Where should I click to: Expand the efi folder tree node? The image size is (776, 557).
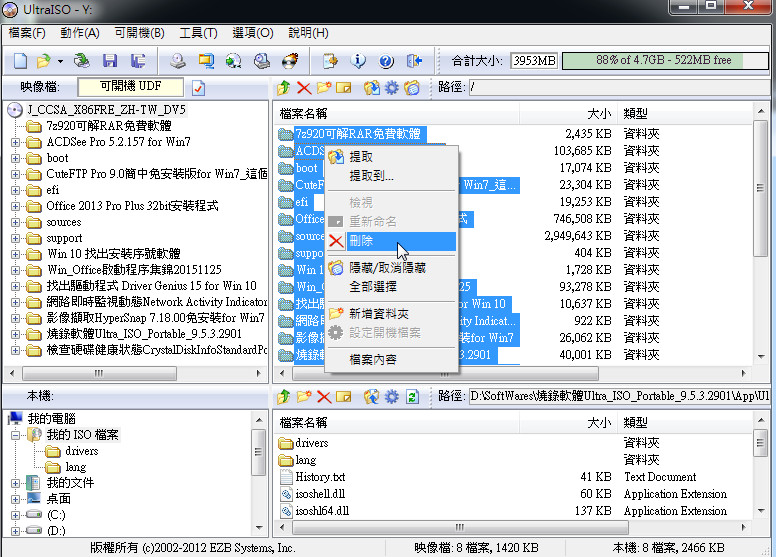[15, 191]
